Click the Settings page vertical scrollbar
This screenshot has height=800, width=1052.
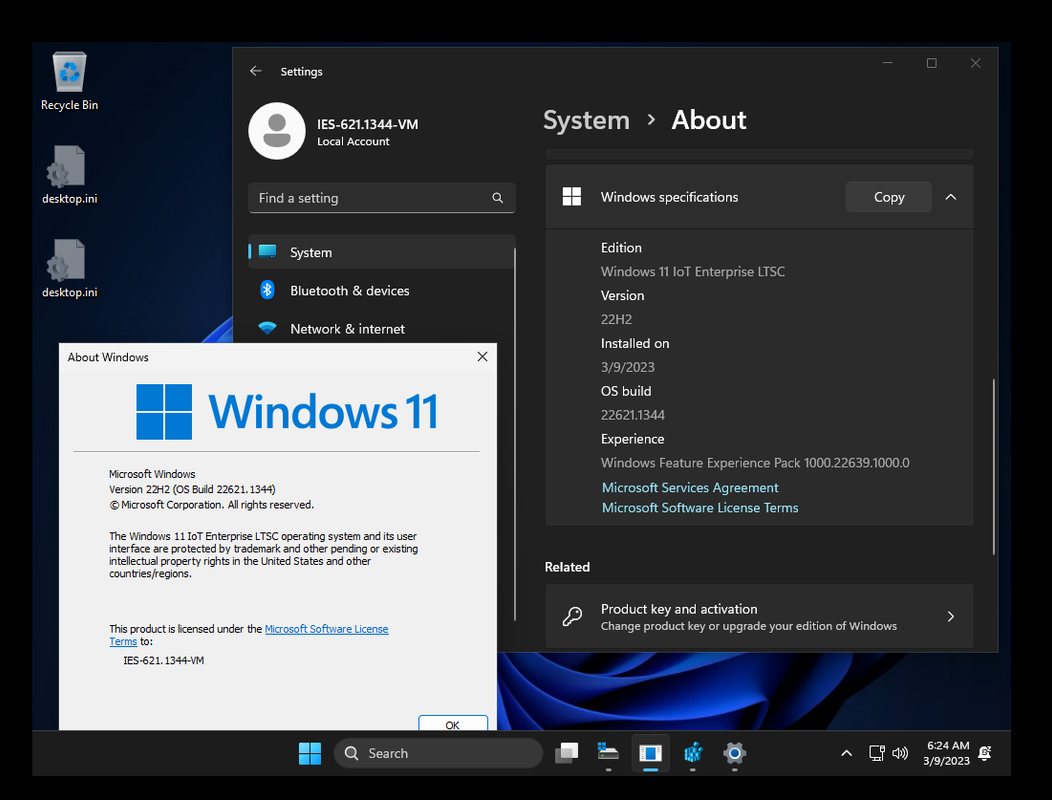993,466
